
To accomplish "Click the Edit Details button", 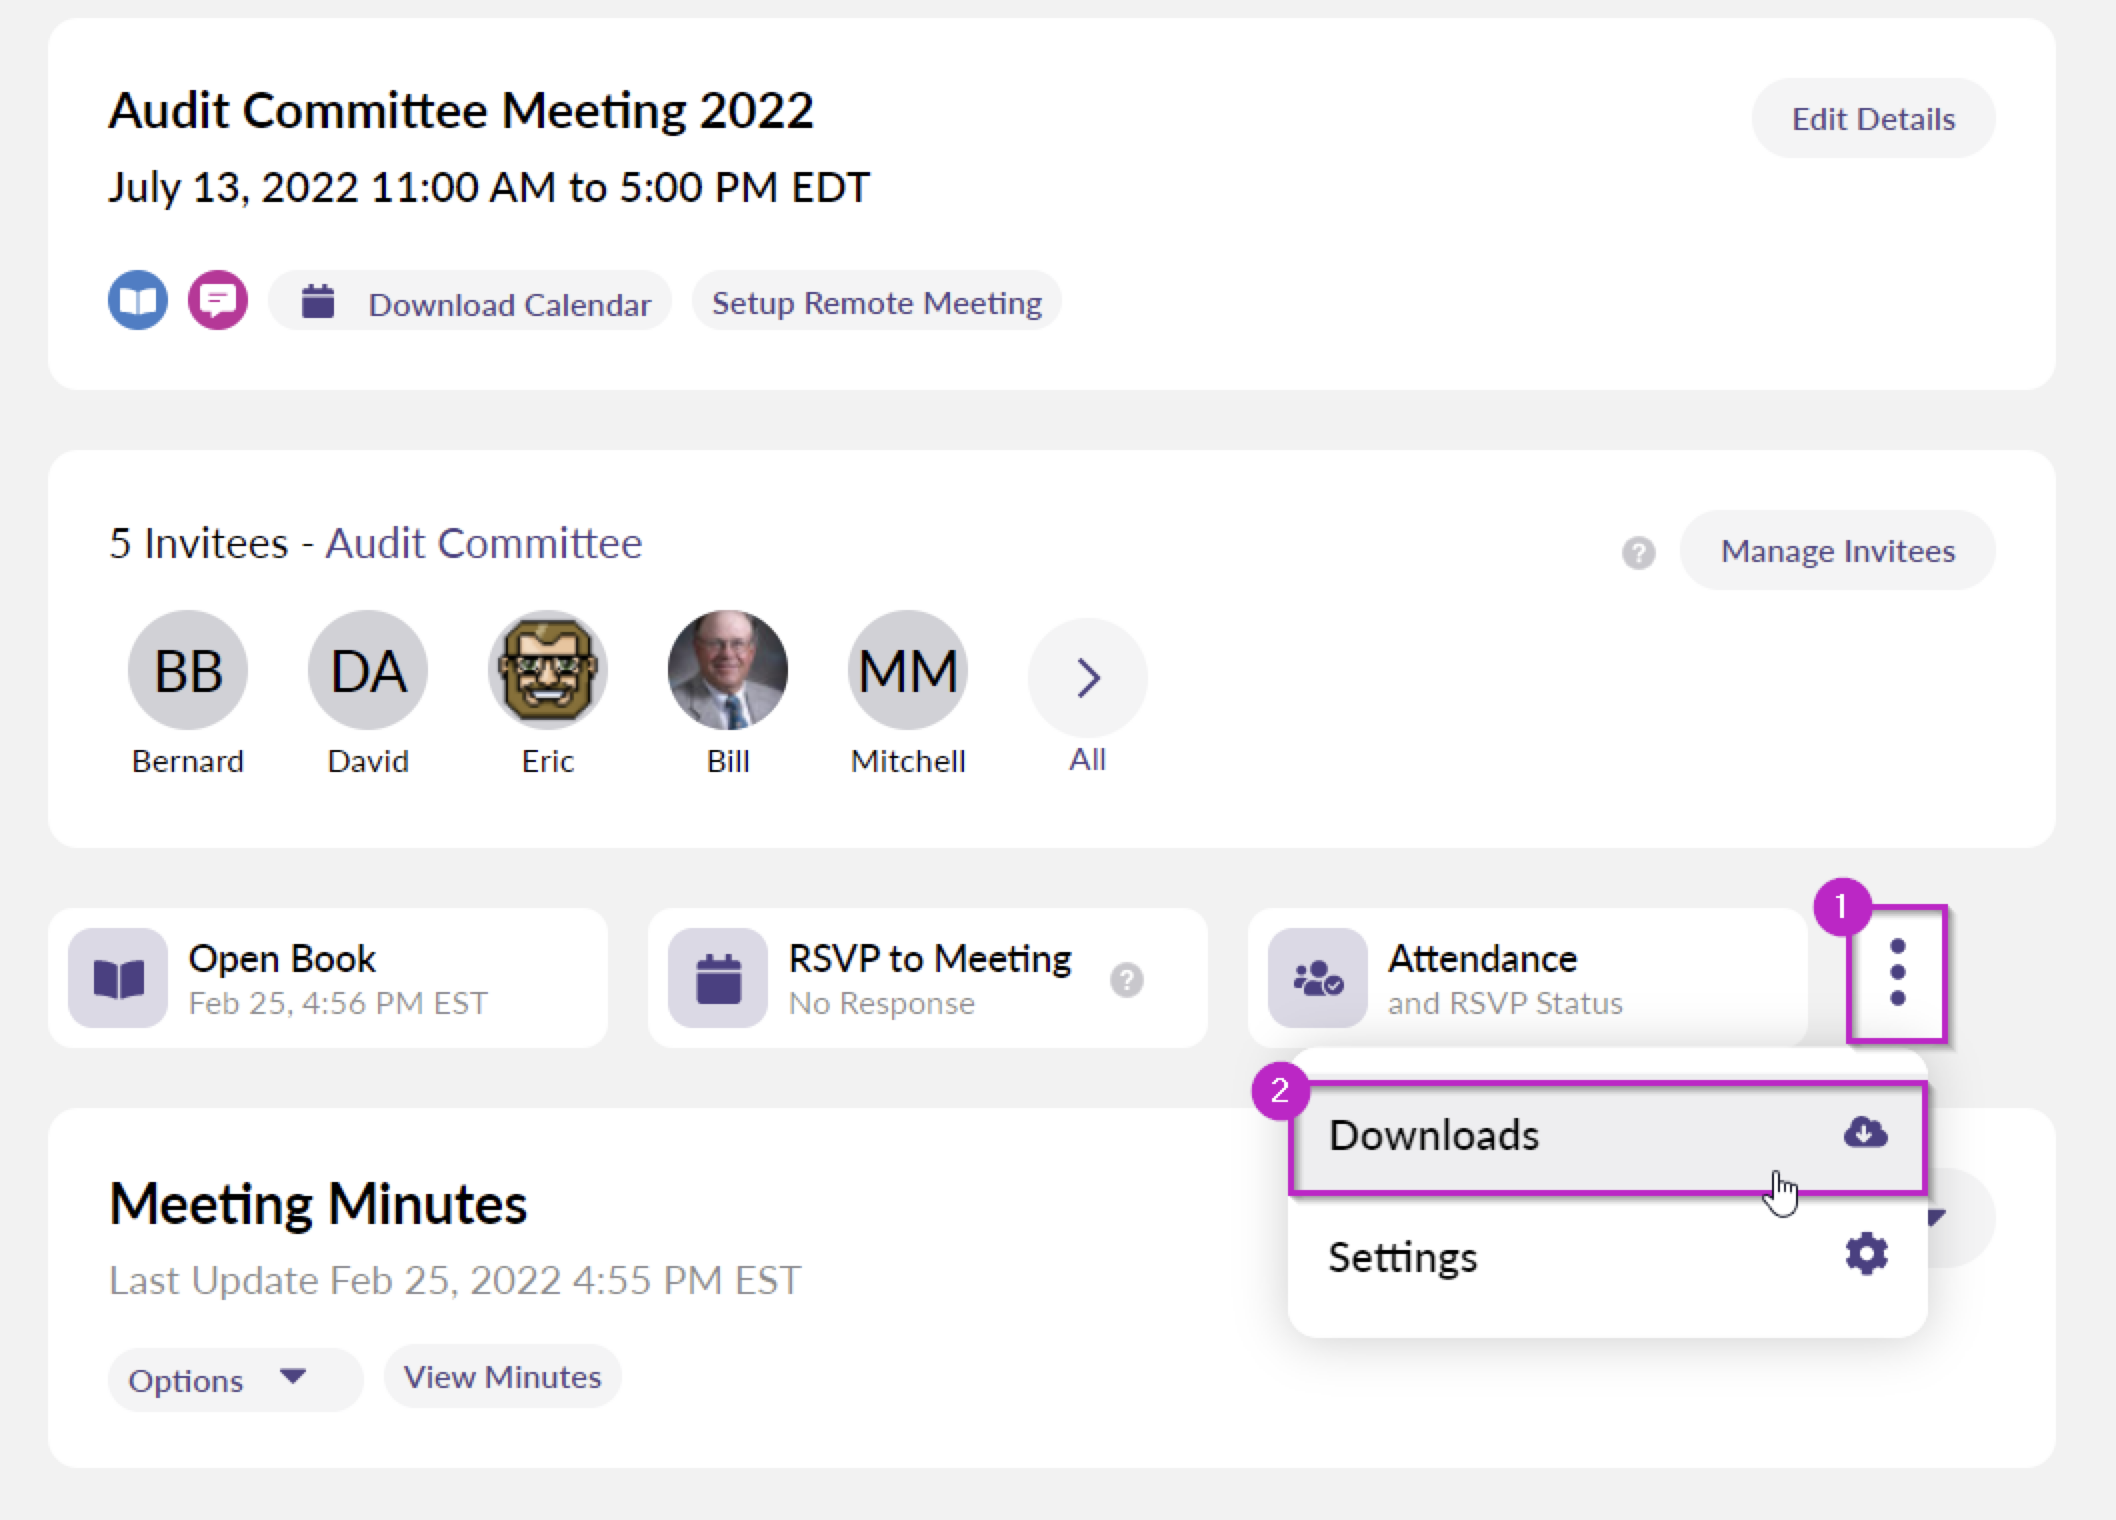I will [1873, 119].
